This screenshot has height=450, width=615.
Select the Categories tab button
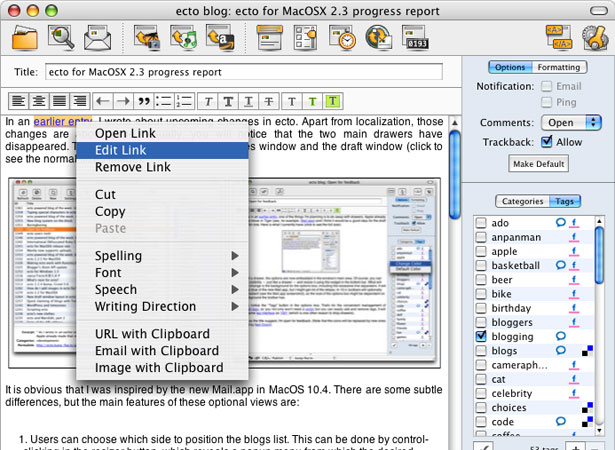(x=522, y=201)
